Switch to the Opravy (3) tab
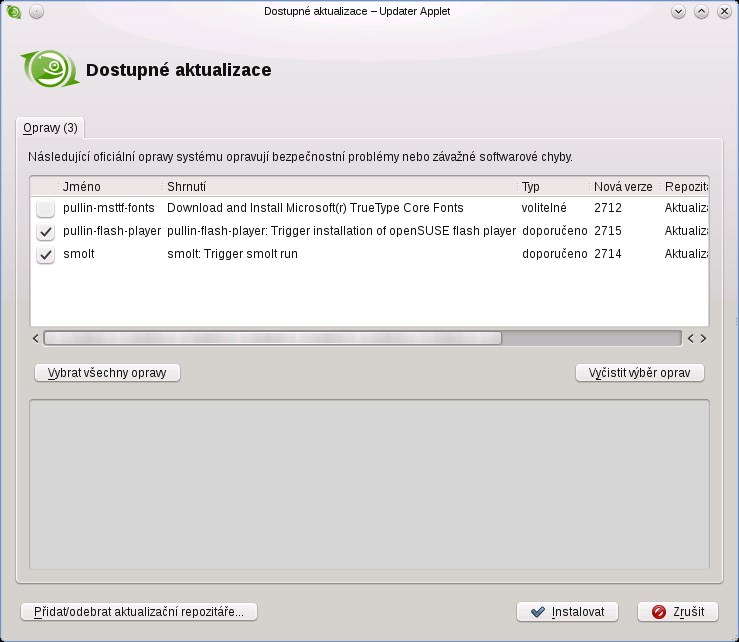Image resolution: width=739 pixels, height=642 pixels. (50, 128)
